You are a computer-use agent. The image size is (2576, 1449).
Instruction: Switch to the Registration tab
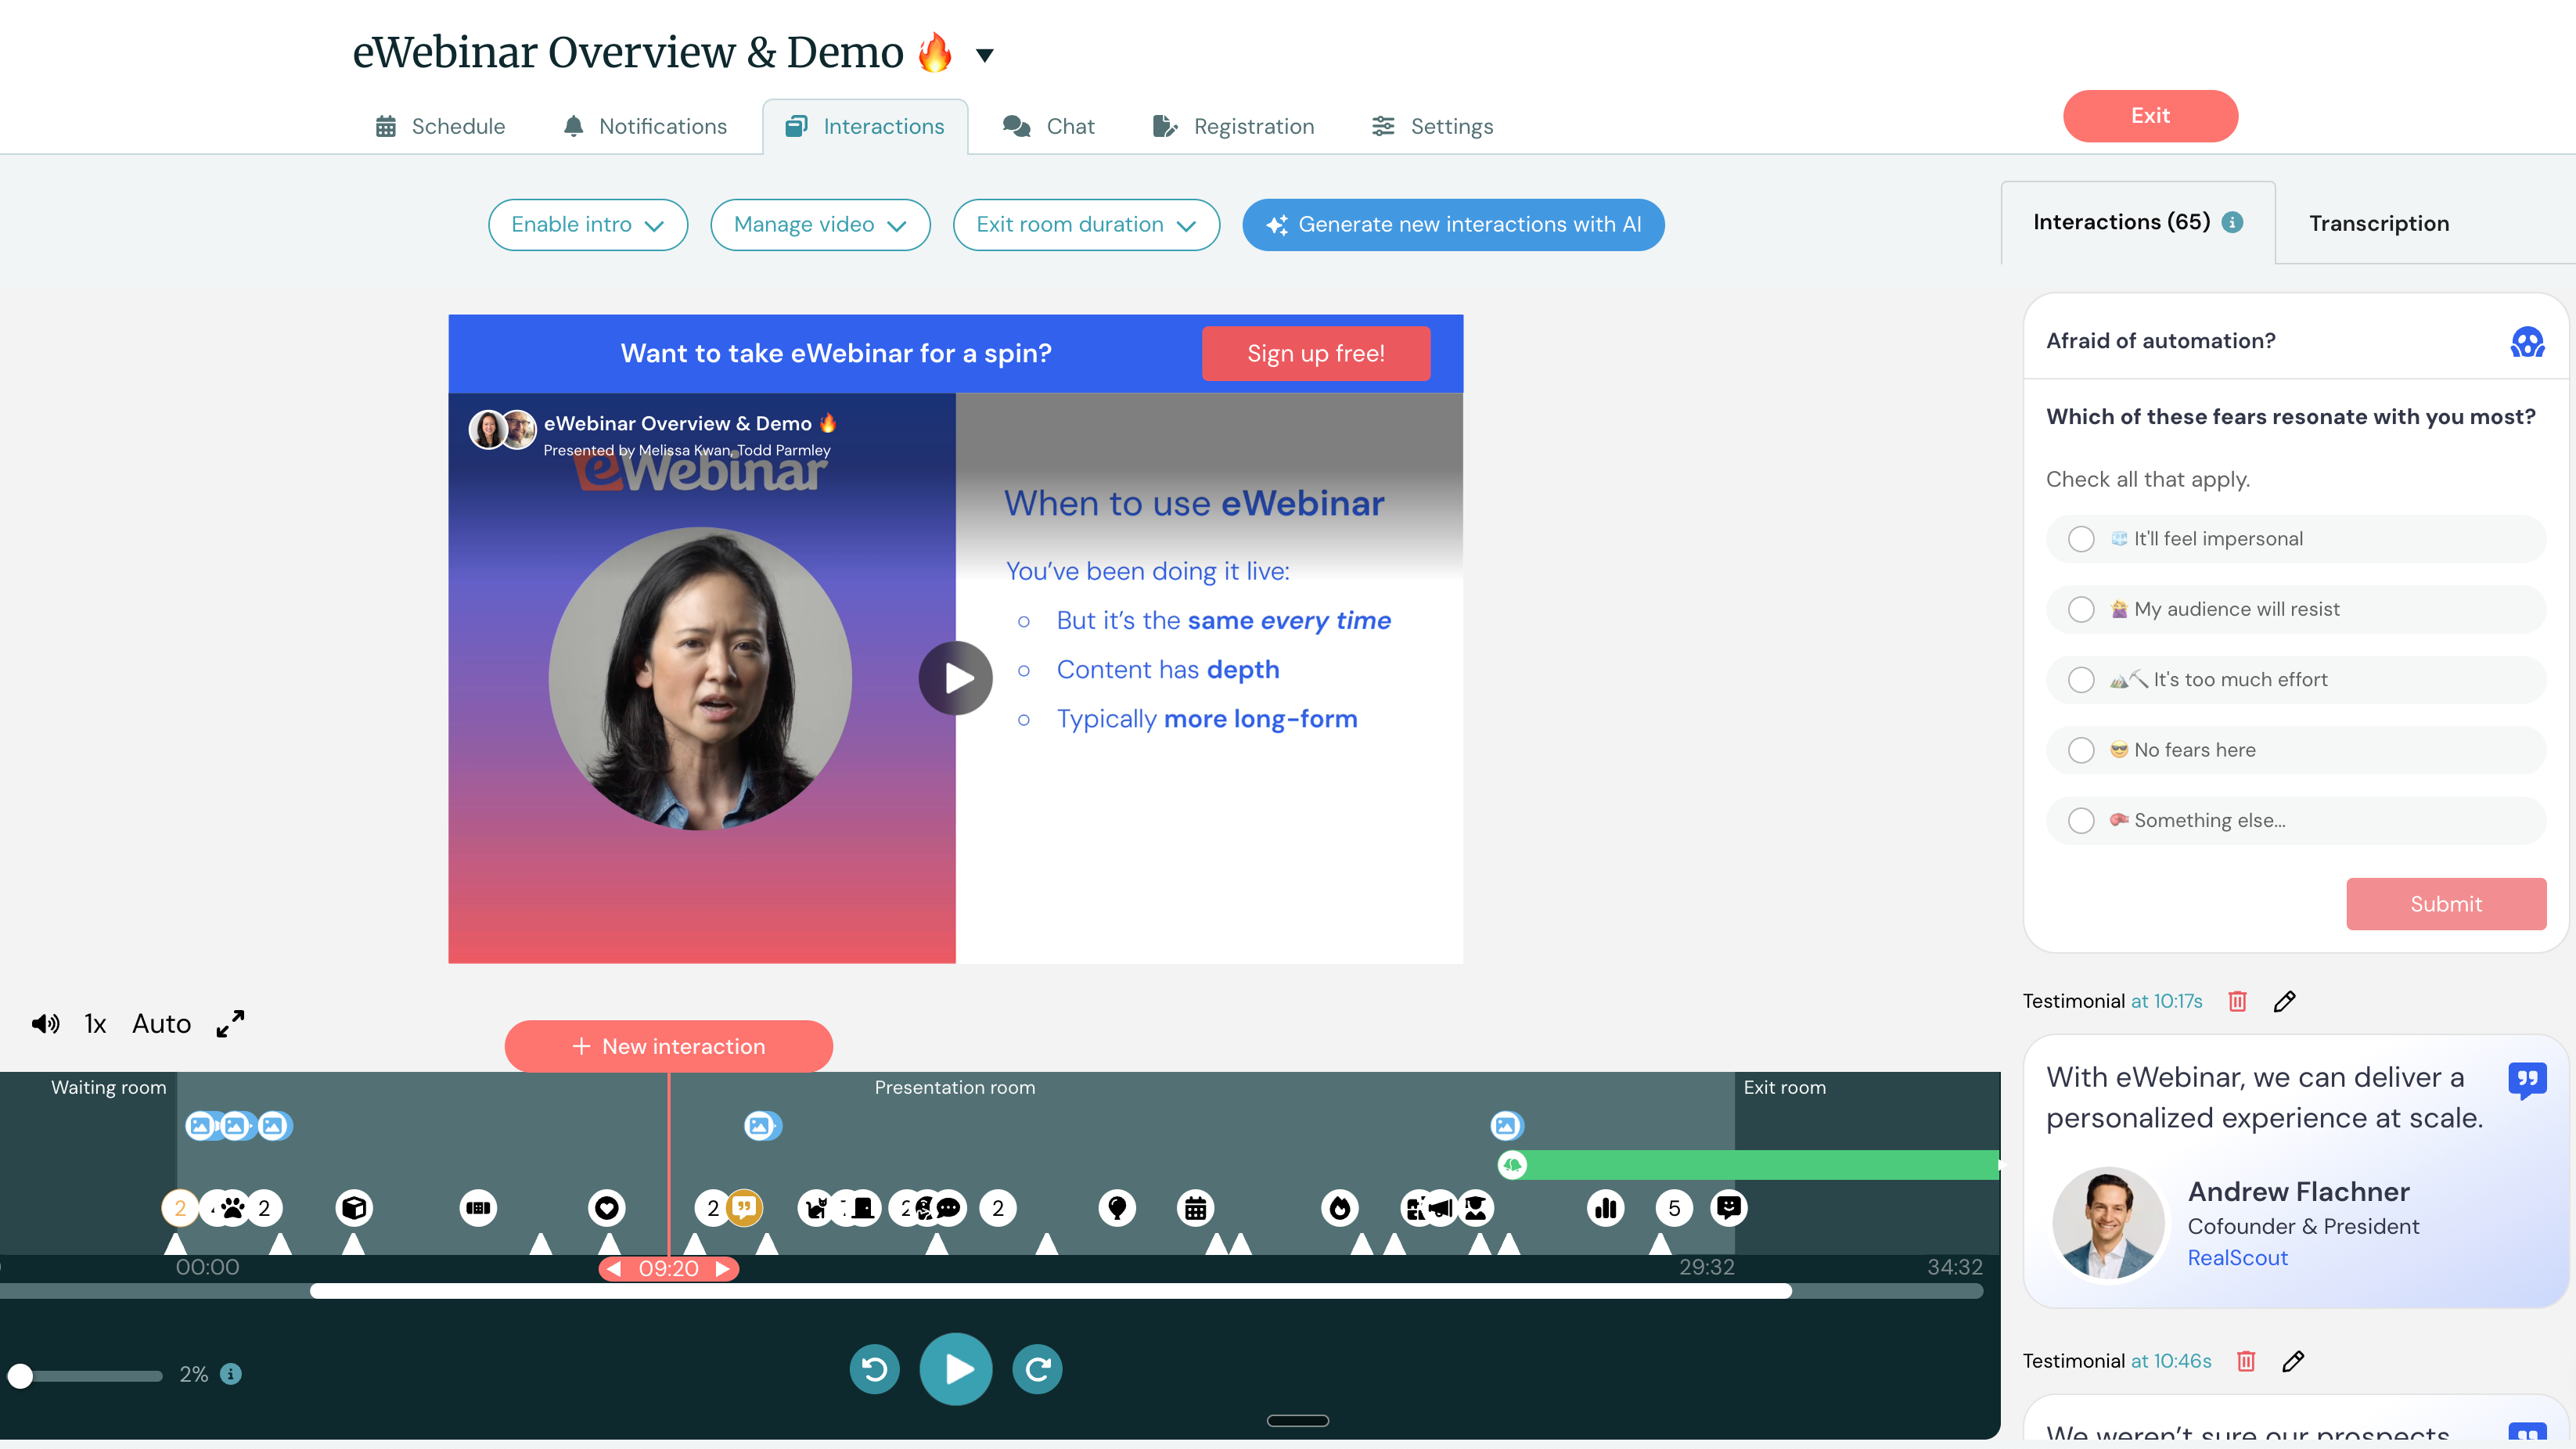(x=1233, y=127)
